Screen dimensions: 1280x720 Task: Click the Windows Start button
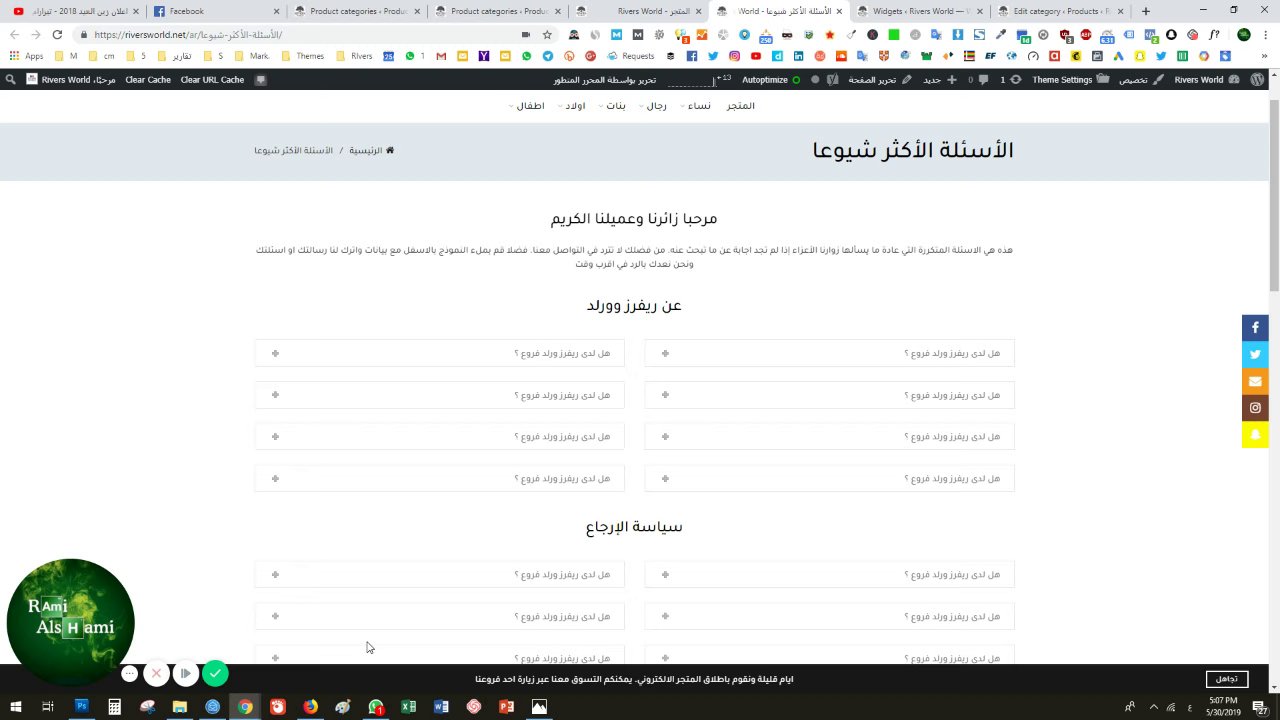(15, 706)
